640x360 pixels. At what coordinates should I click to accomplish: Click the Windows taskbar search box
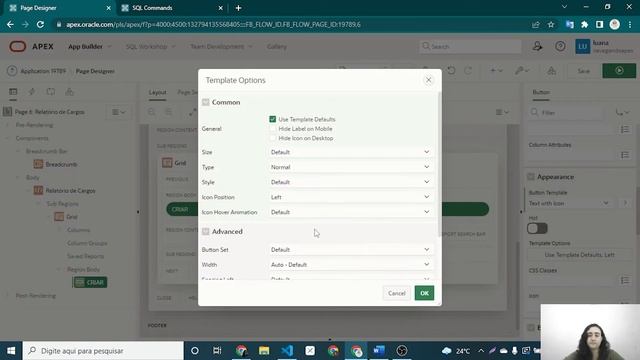(x=103, y=351)
